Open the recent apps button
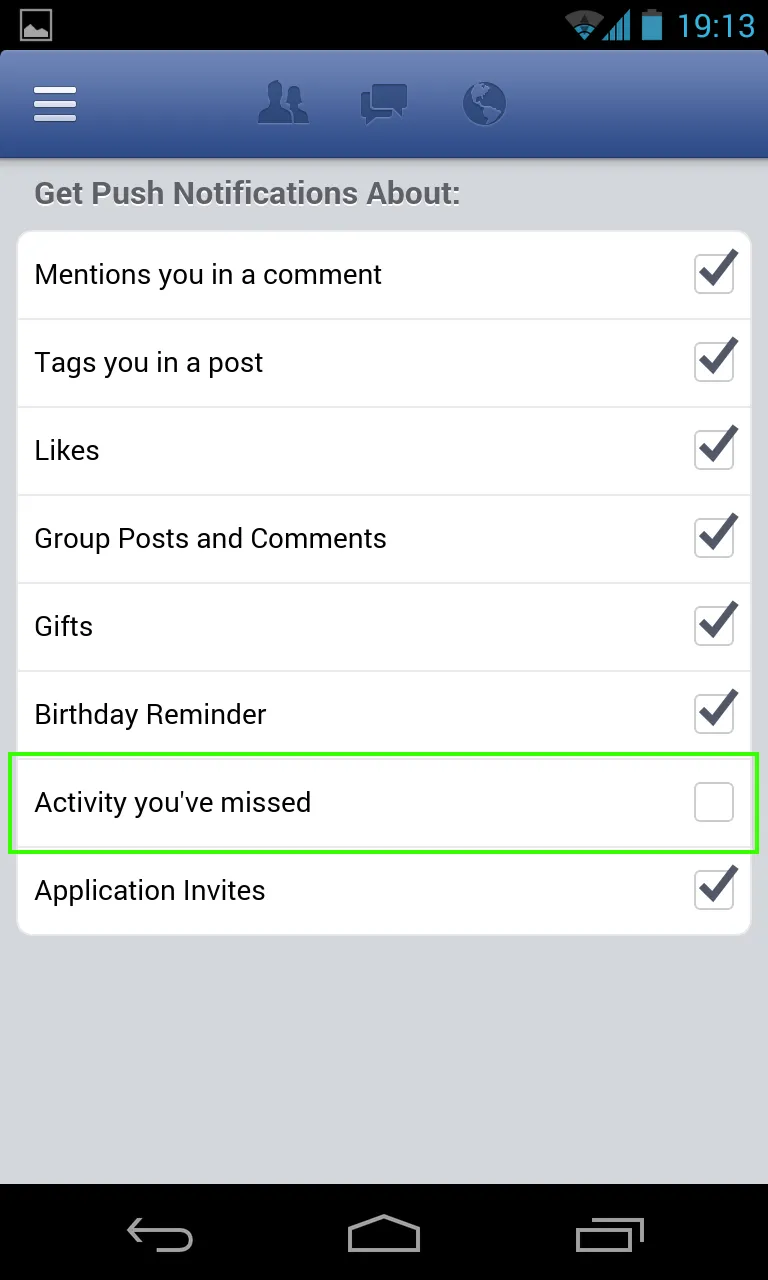The height and width of the screenshot is (1280, 768). (609, 1235)
